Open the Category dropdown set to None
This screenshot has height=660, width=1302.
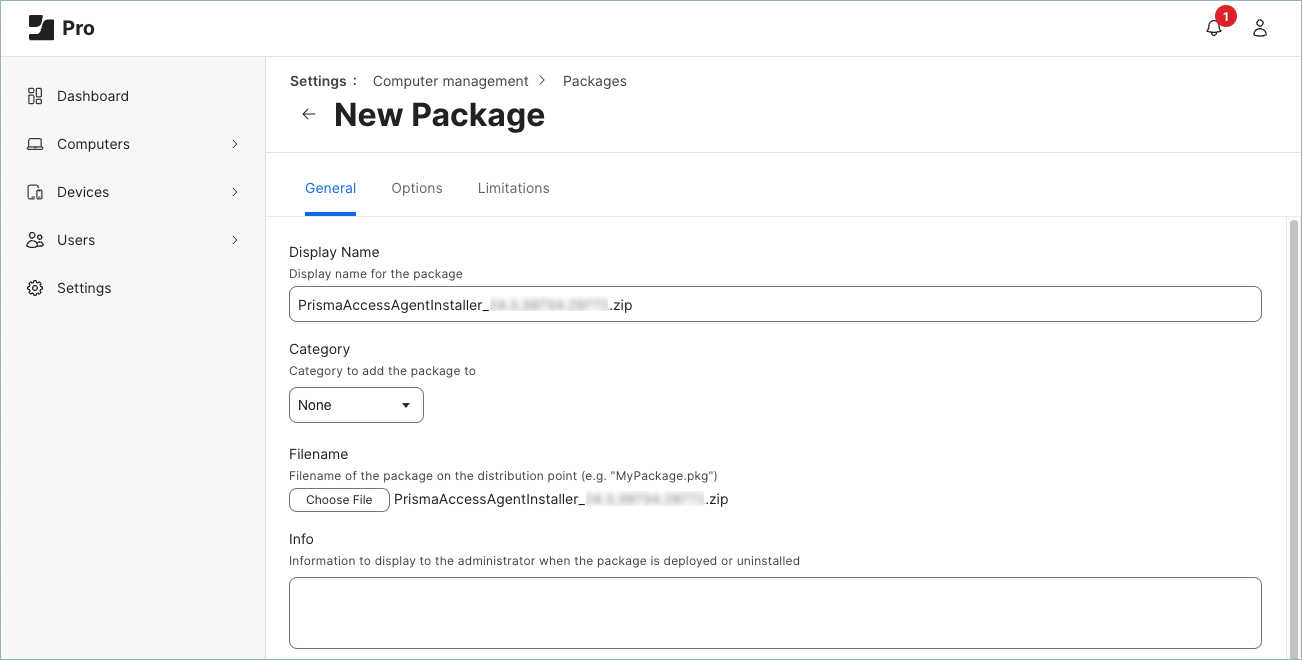click(356, 405)
